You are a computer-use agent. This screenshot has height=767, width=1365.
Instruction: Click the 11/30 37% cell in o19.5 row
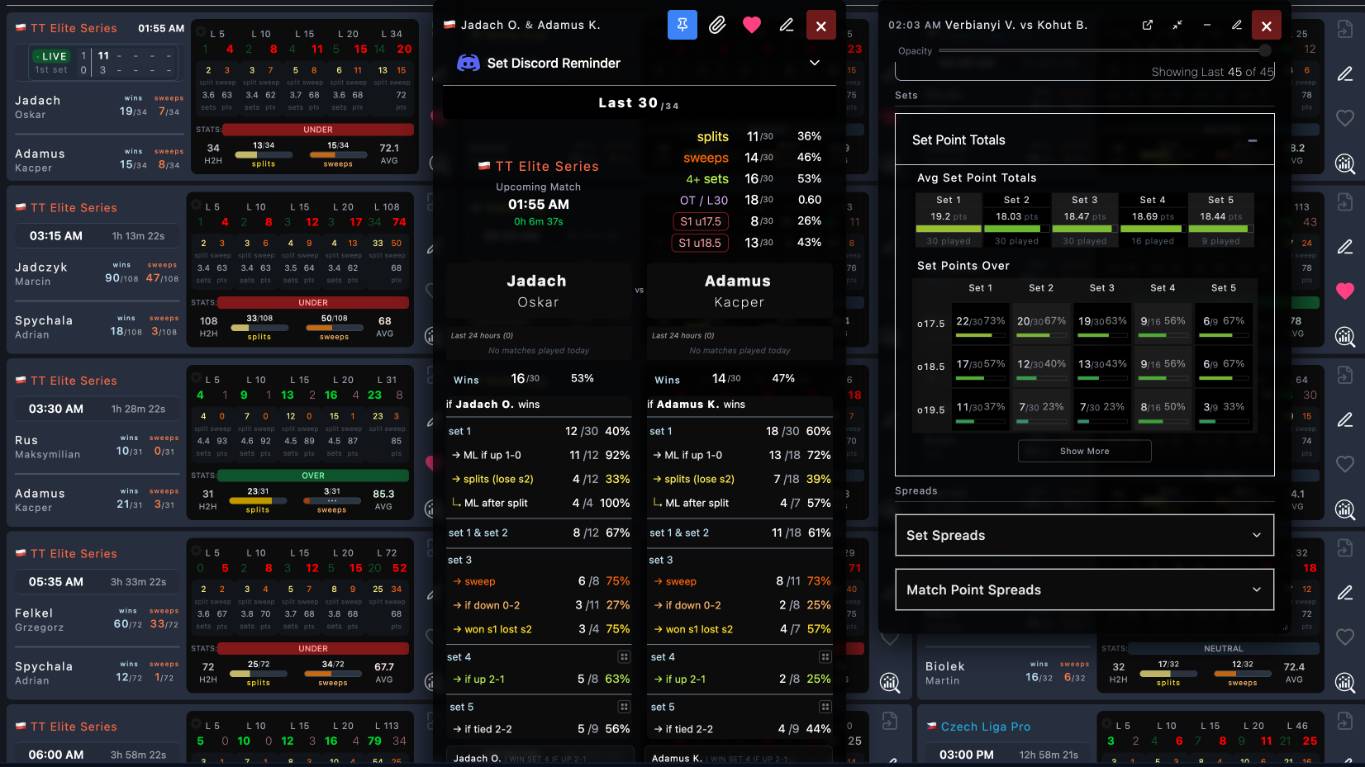pyautogui.click(x=980, y=410)
